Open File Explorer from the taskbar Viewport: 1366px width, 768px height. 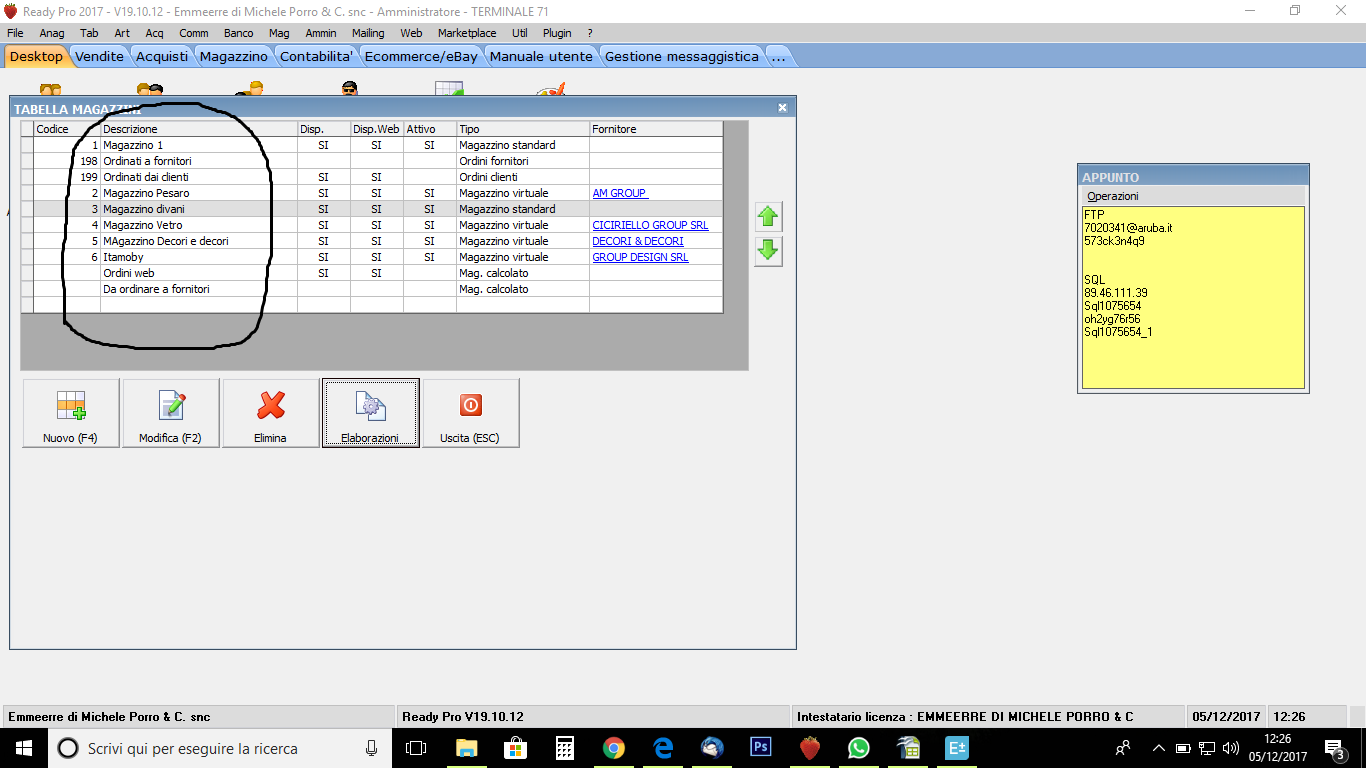(x=466, y=747)
